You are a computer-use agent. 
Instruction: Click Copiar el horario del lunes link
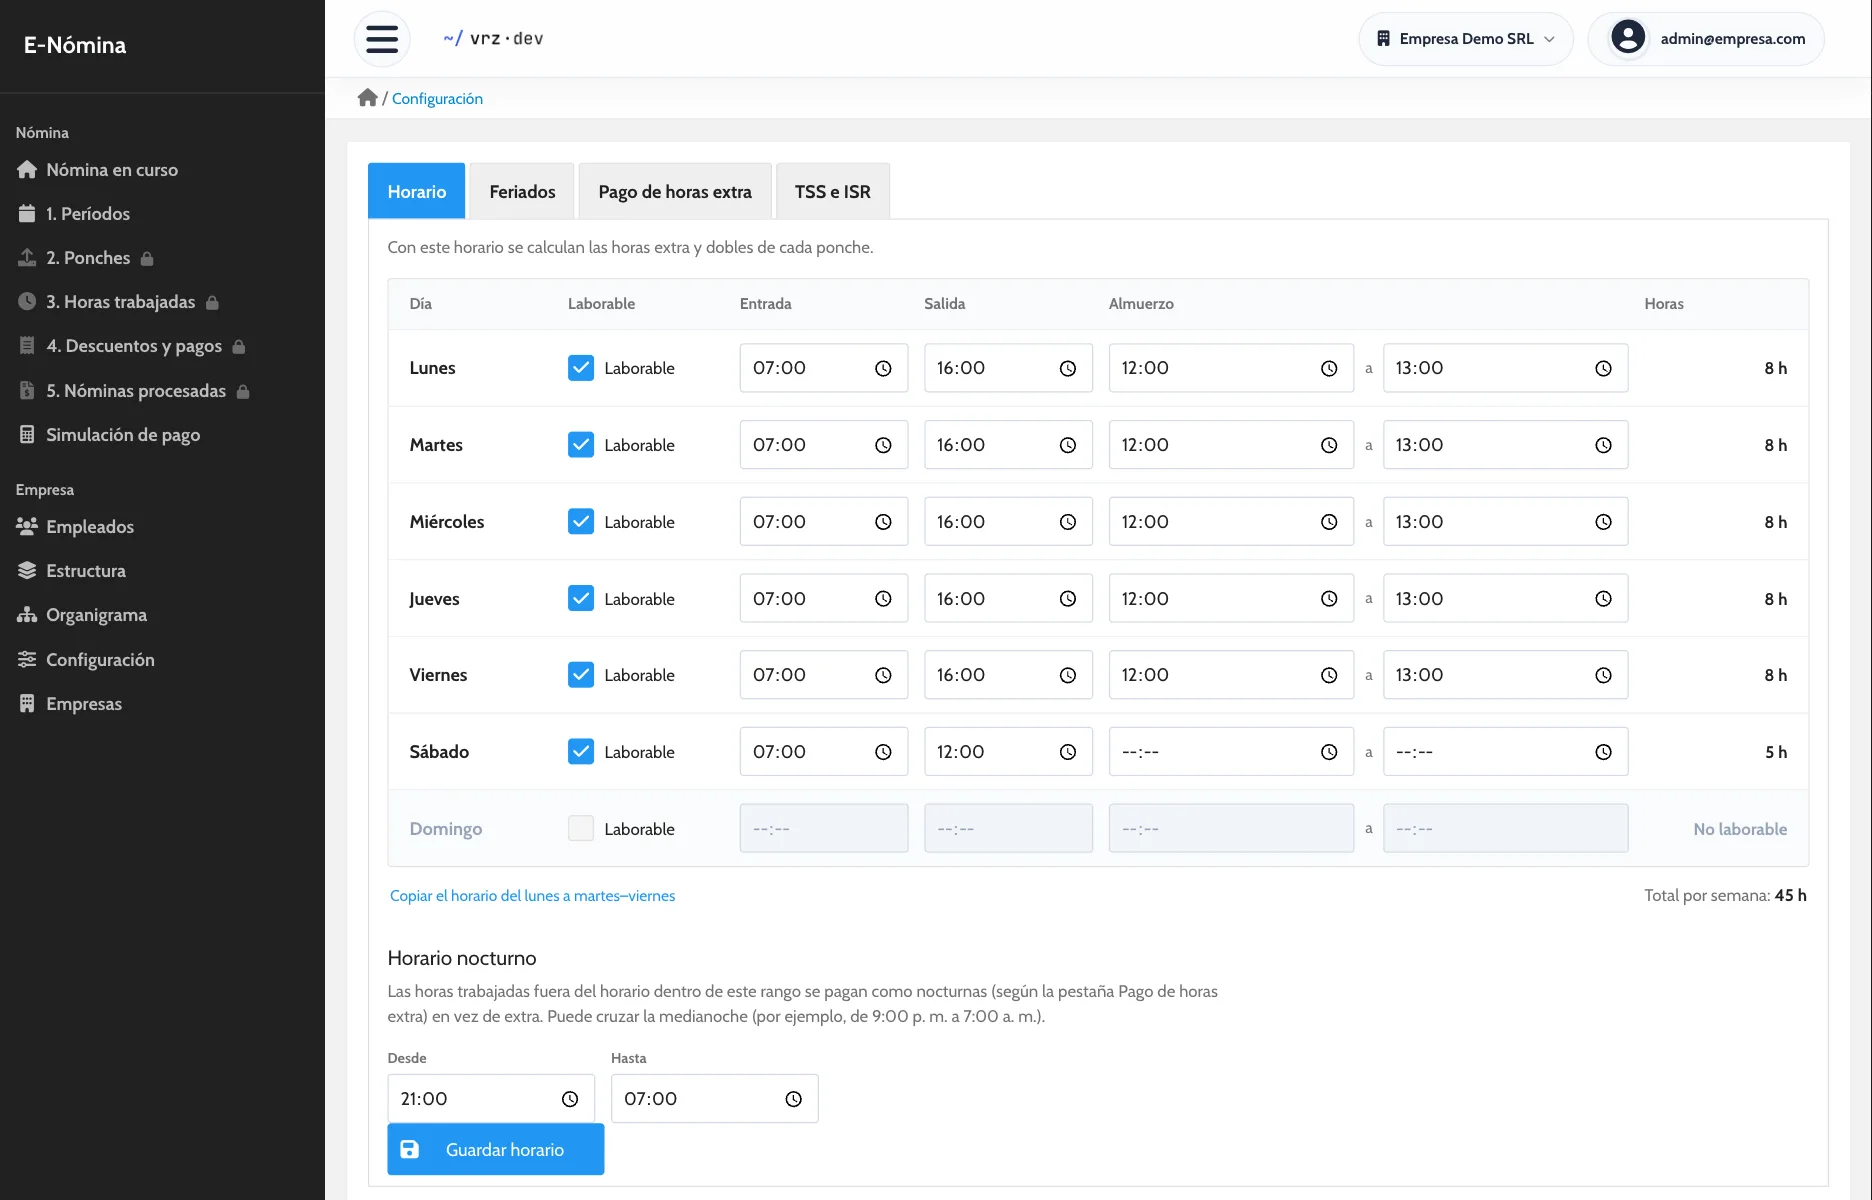532,896
